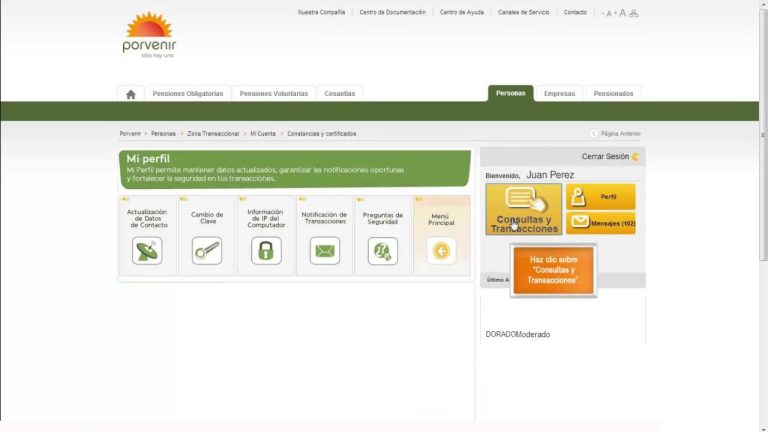Return via Menú Principal arrow icon

441,250
